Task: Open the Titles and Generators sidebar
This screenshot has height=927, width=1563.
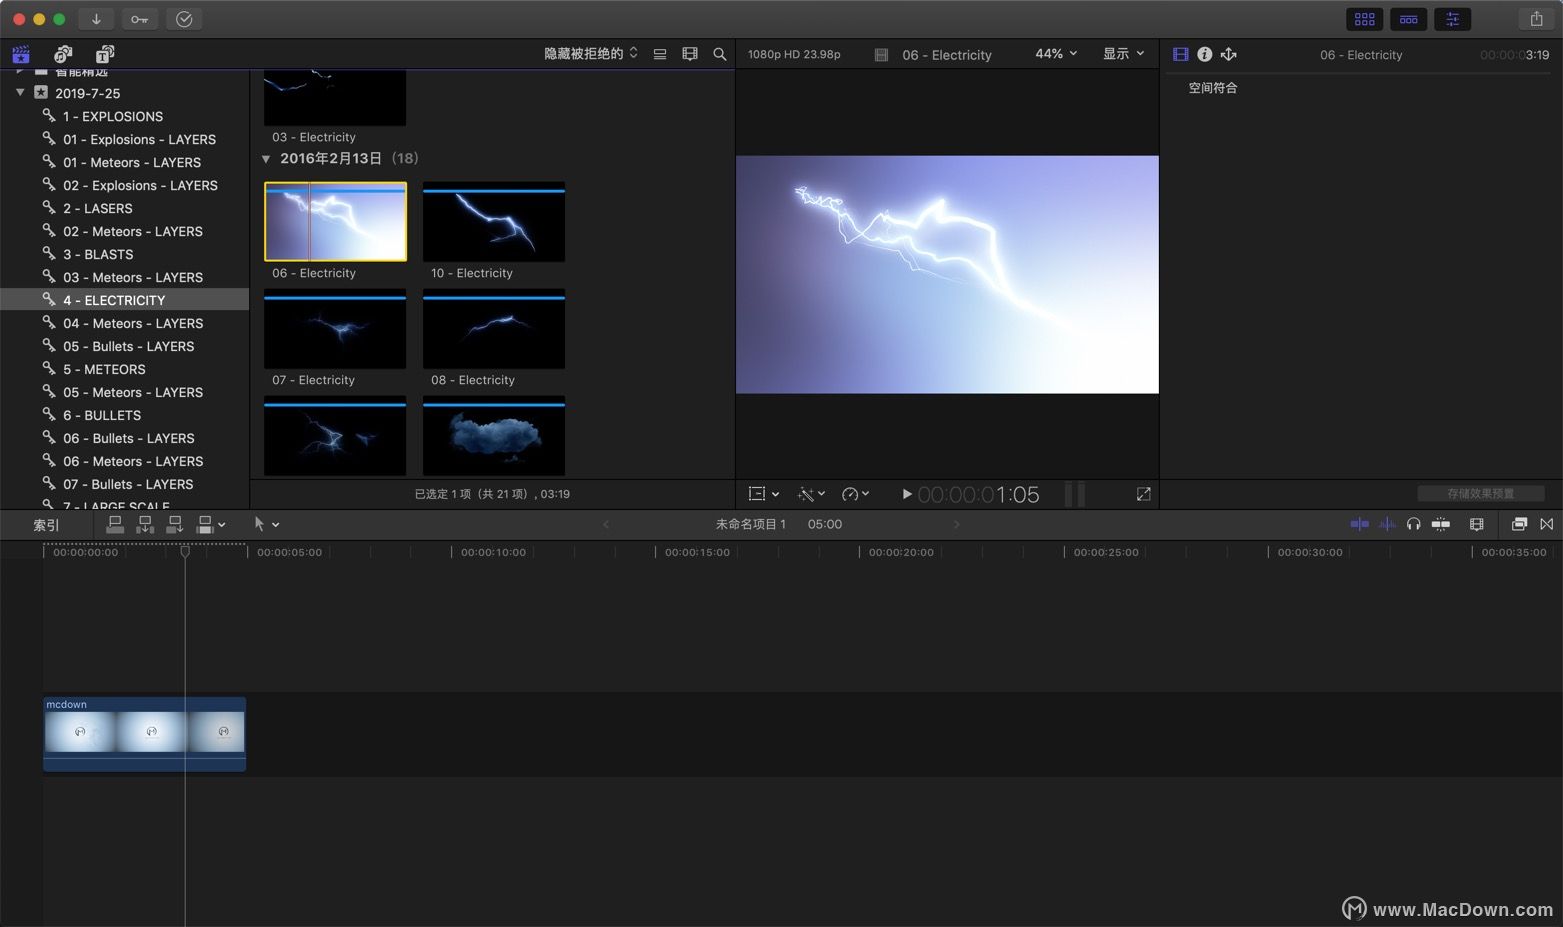Action: pos(105,54)
